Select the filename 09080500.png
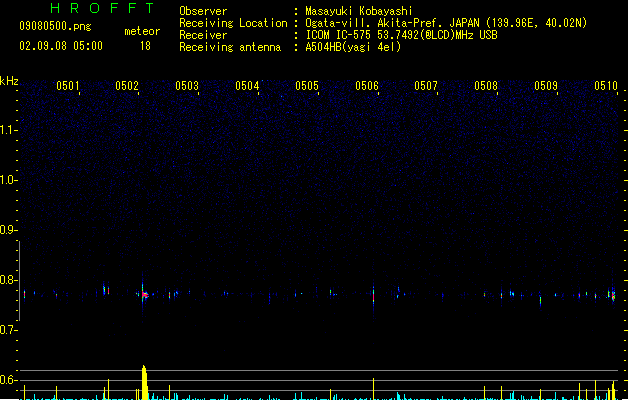629x400 pixels. [x=55, y=26]
